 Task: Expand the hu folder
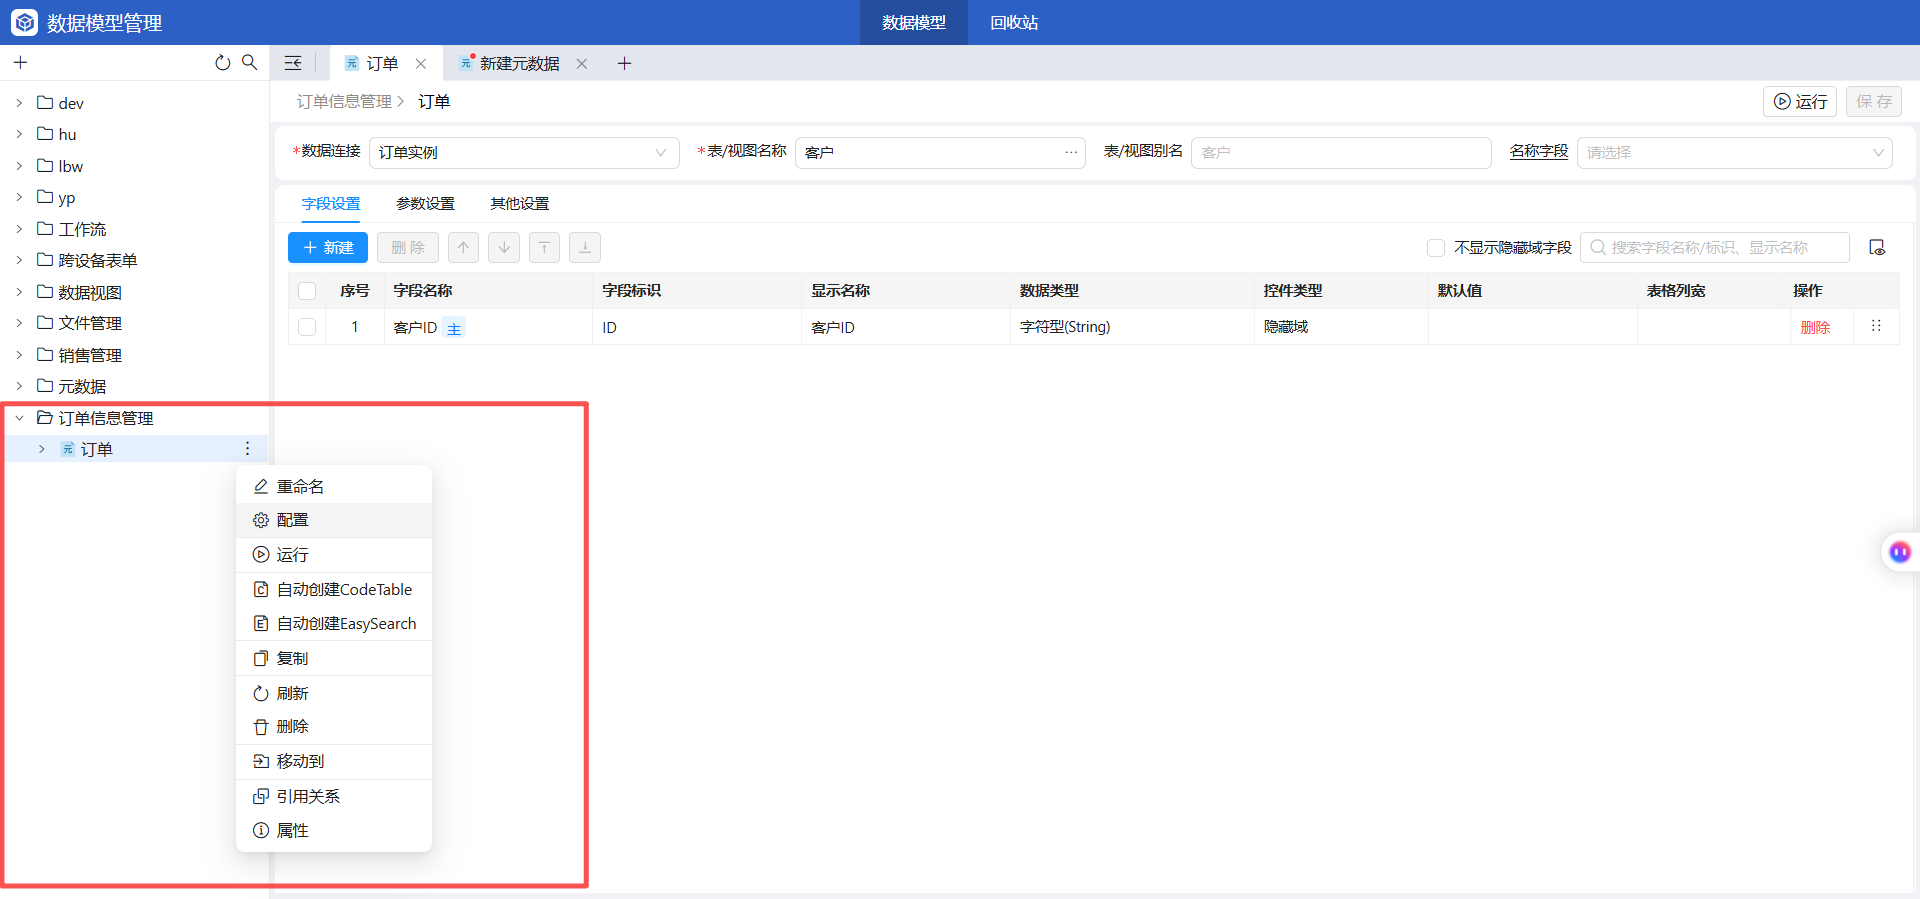[19, 134]
